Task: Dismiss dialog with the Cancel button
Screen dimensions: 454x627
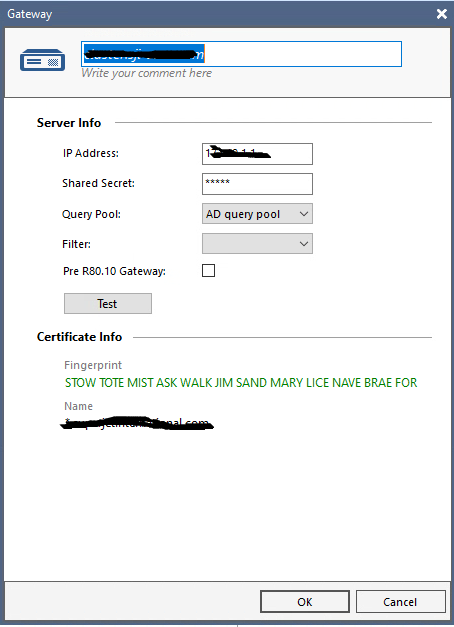Action: click(400, 602)
